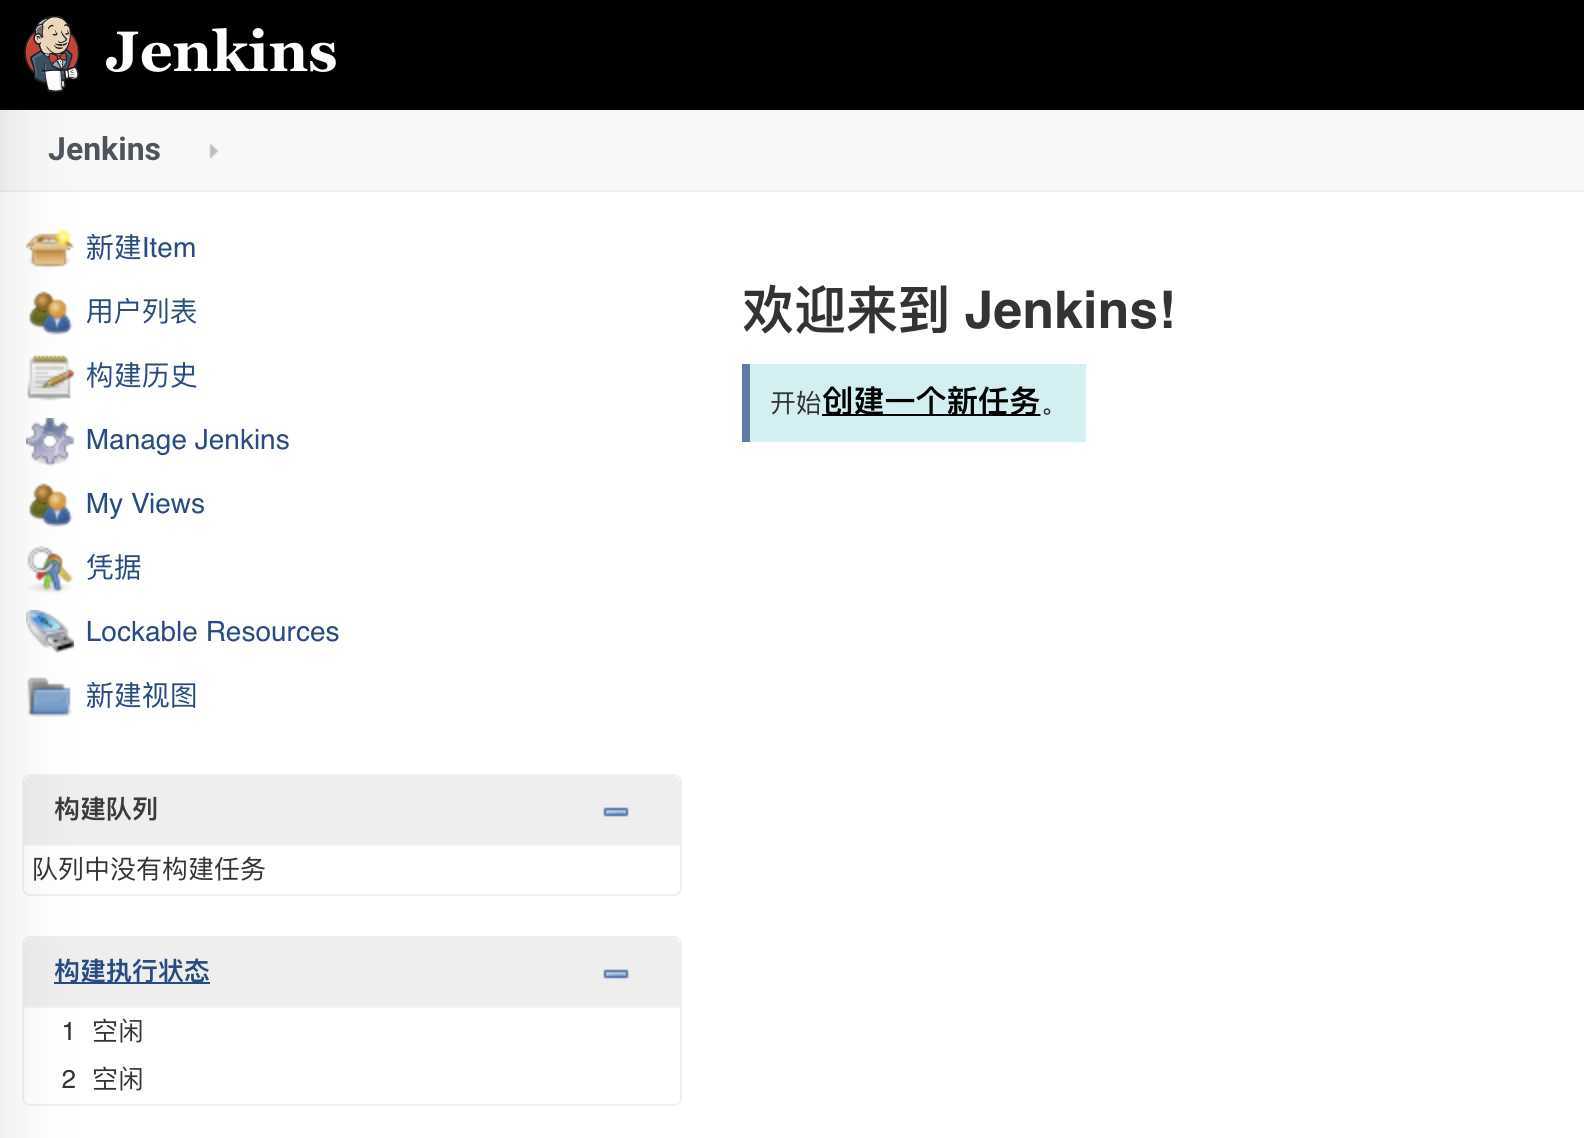Open the 构建历史 link
The width and height of the screenshot is (1584, 1138).
click(x=141, y=375)
